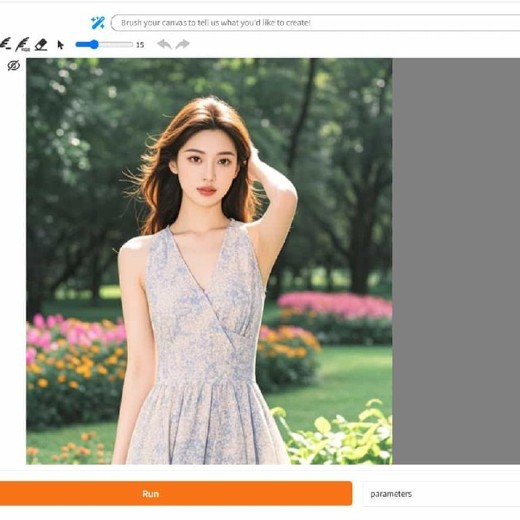Click the blue magic wand icon
520x520 pixels.
coord(98,23)
